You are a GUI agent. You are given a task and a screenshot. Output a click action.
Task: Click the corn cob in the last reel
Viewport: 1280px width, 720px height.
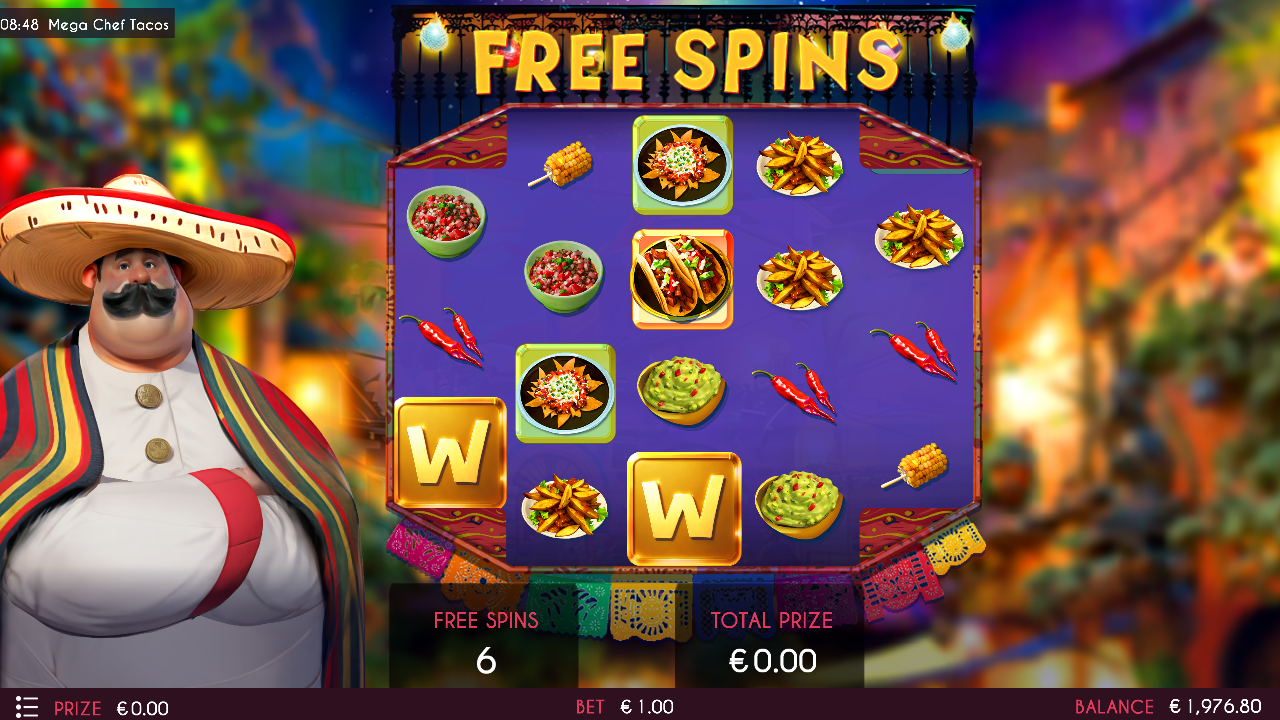click(916, 466)
